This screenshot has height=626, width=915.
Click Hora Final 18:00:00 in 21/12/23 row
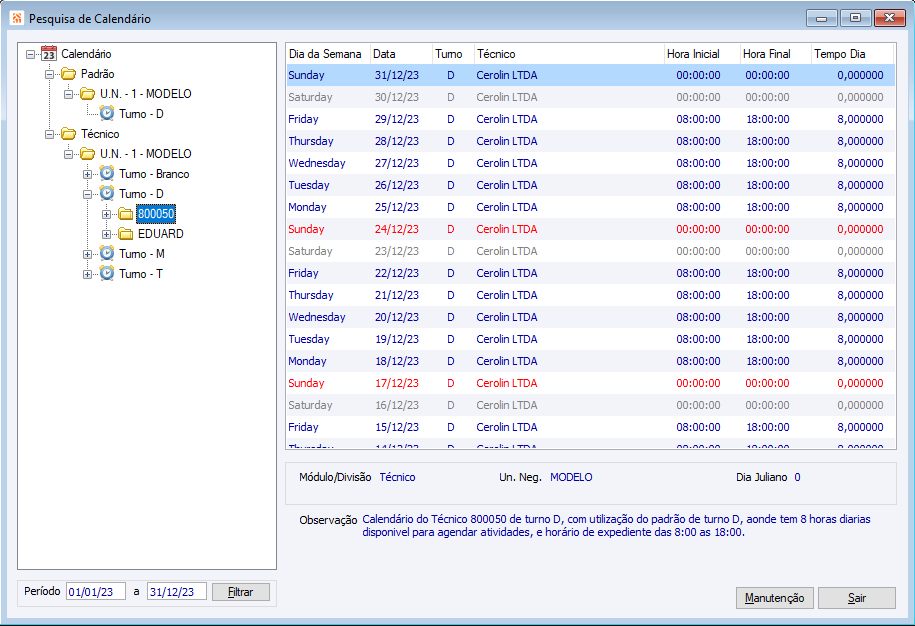coord(768,295)
